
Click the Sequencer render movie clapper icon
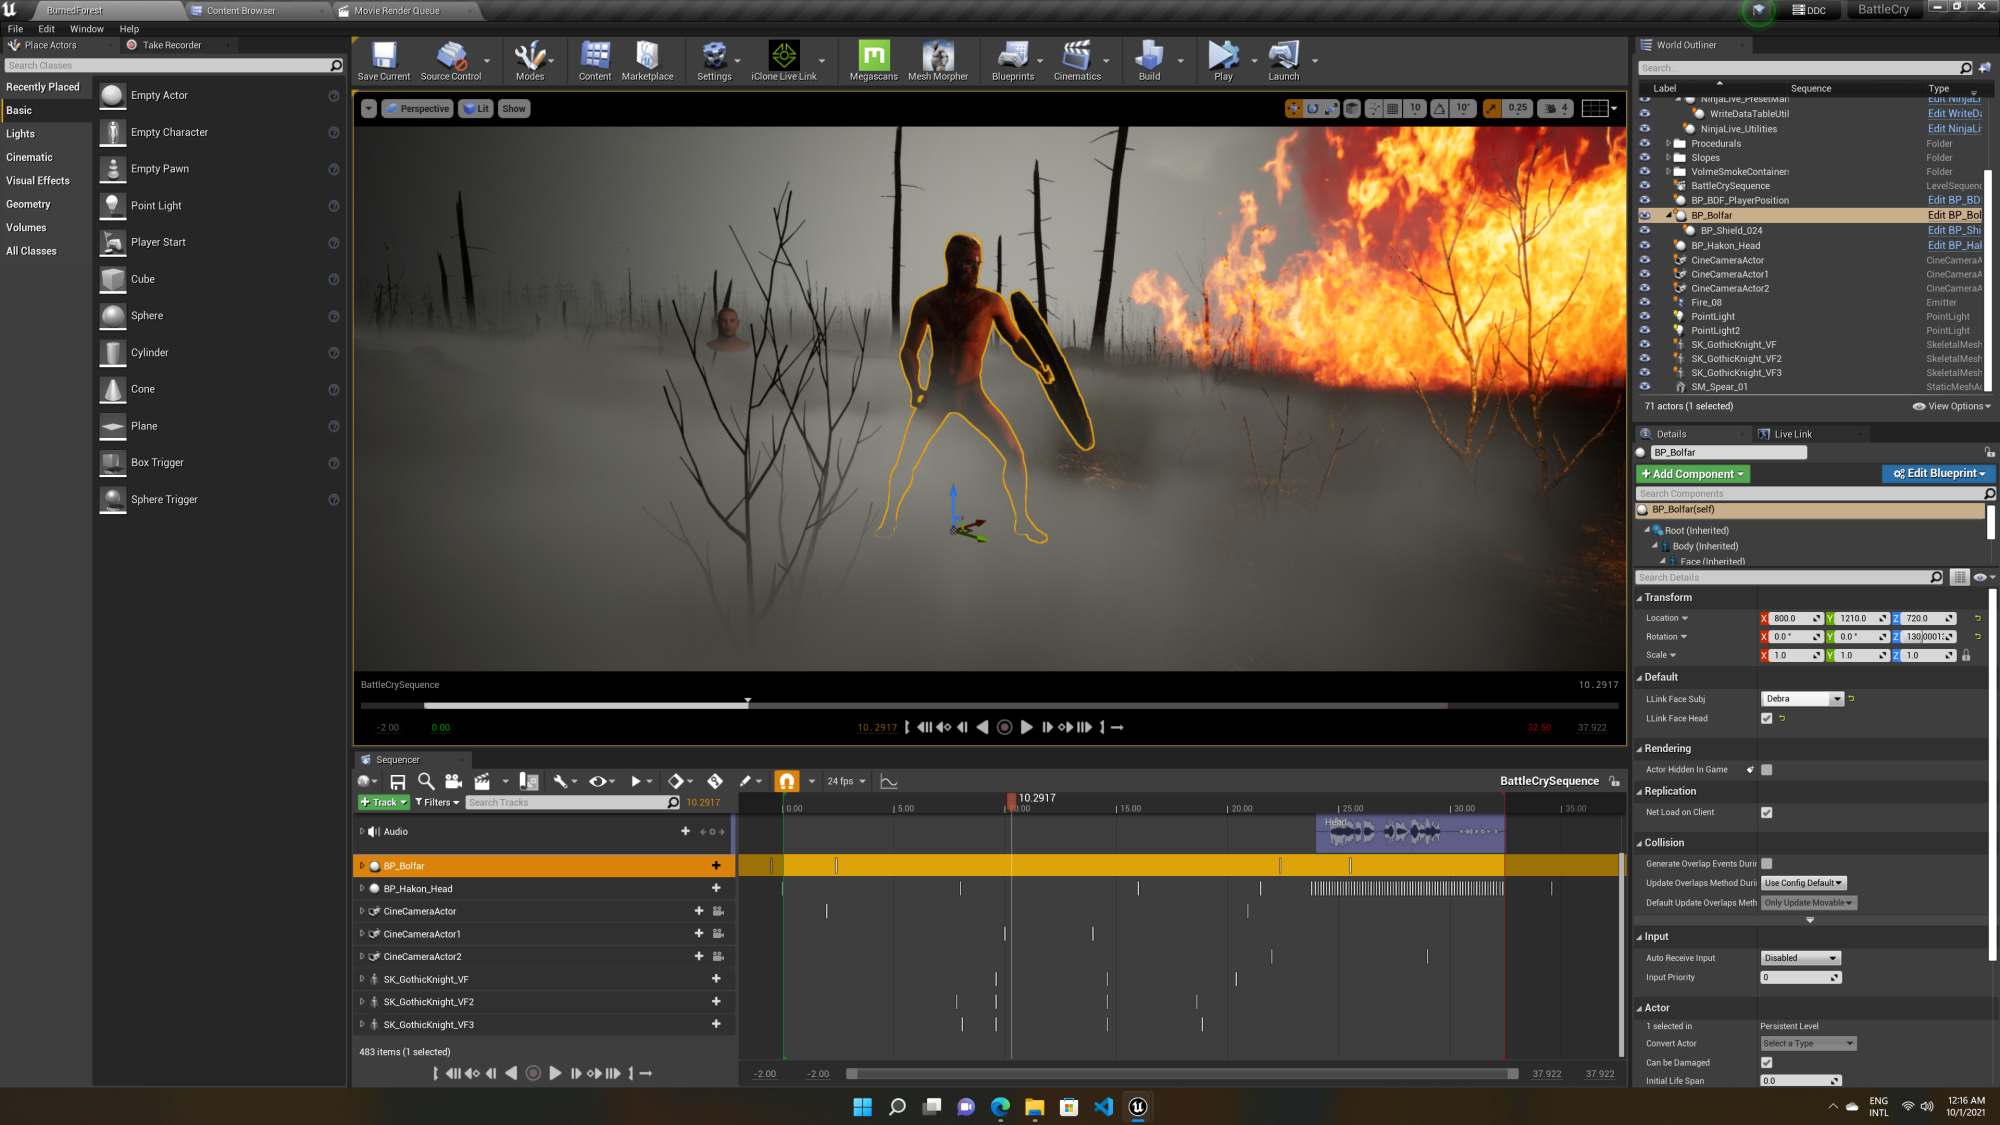[482, 781]
